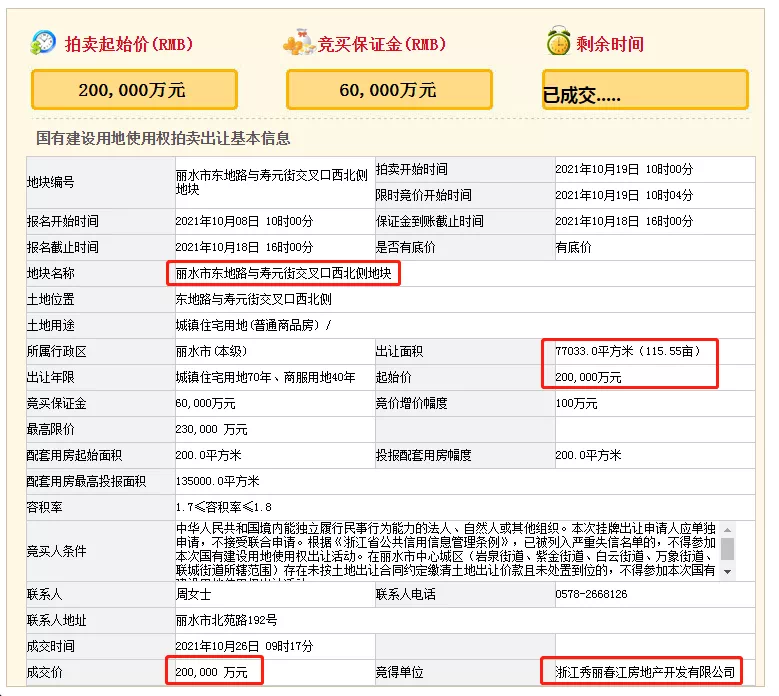Click the 国有建设用地使用权拍卖出让基本信息 section title

tap(163, 138)
